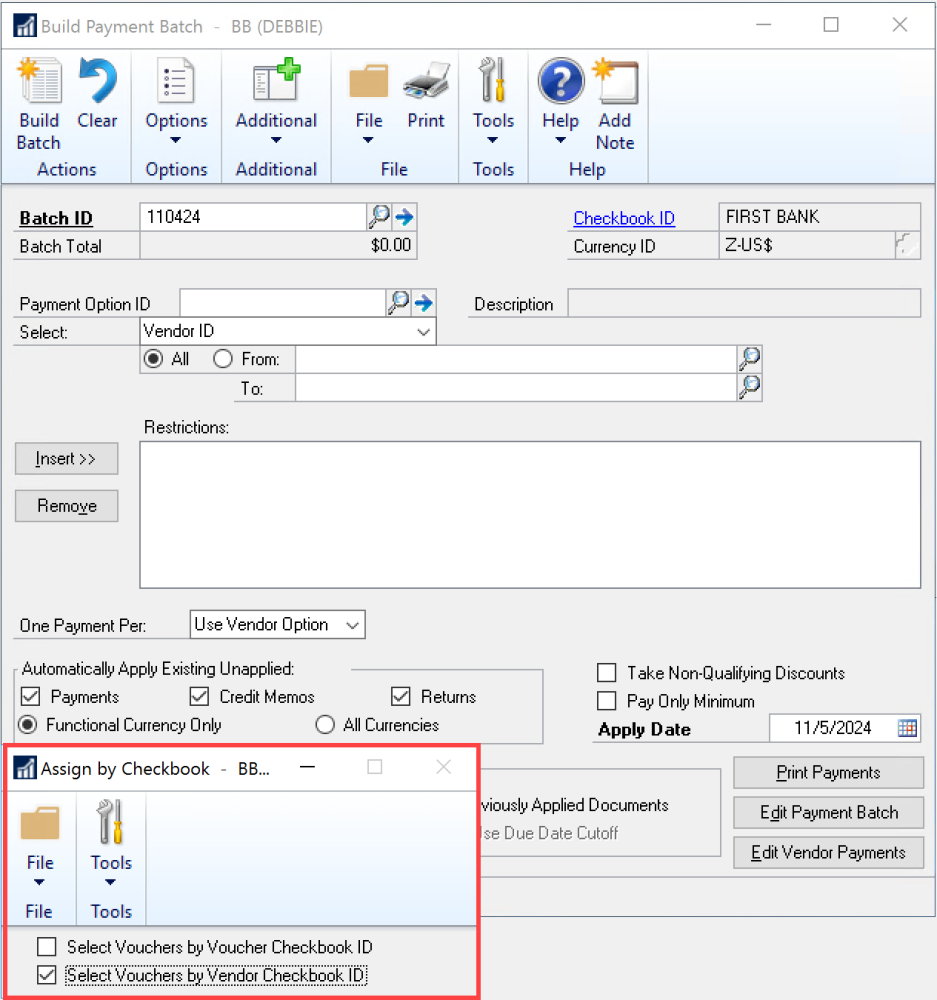Click the From vendor range field
Viewport: 937px width, 1000px height.
pyautogui.click(x=516, y=359)
